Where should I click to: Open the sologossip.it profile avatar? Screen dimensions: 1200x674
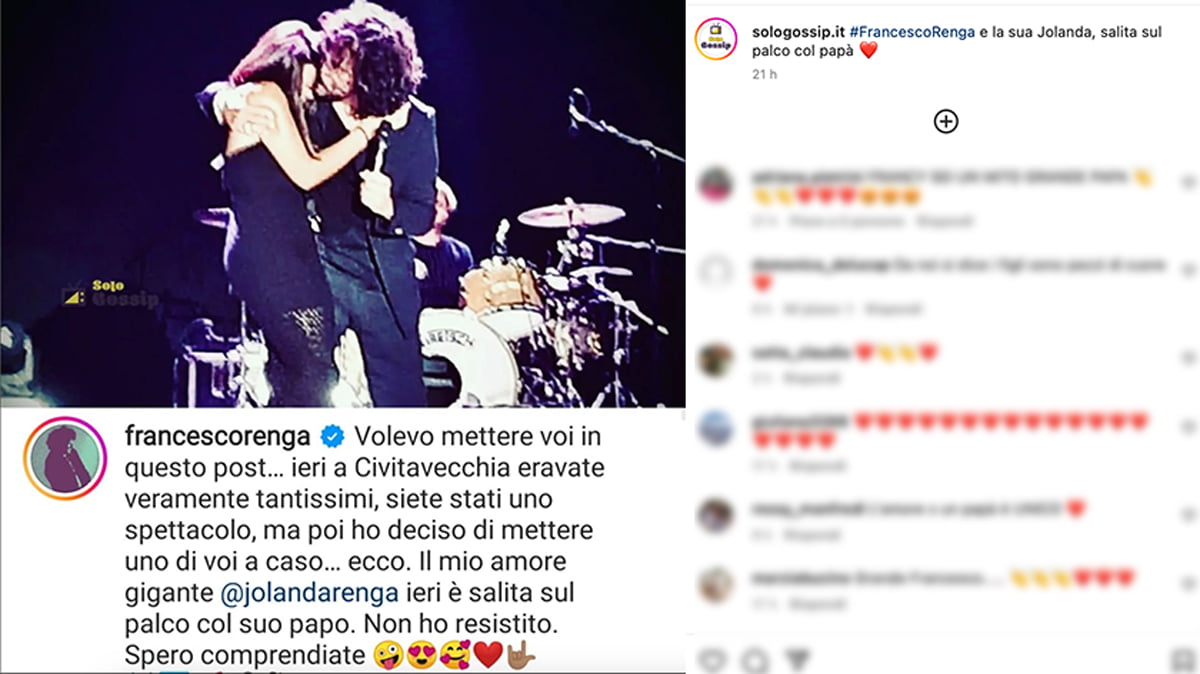pos(716,39)
